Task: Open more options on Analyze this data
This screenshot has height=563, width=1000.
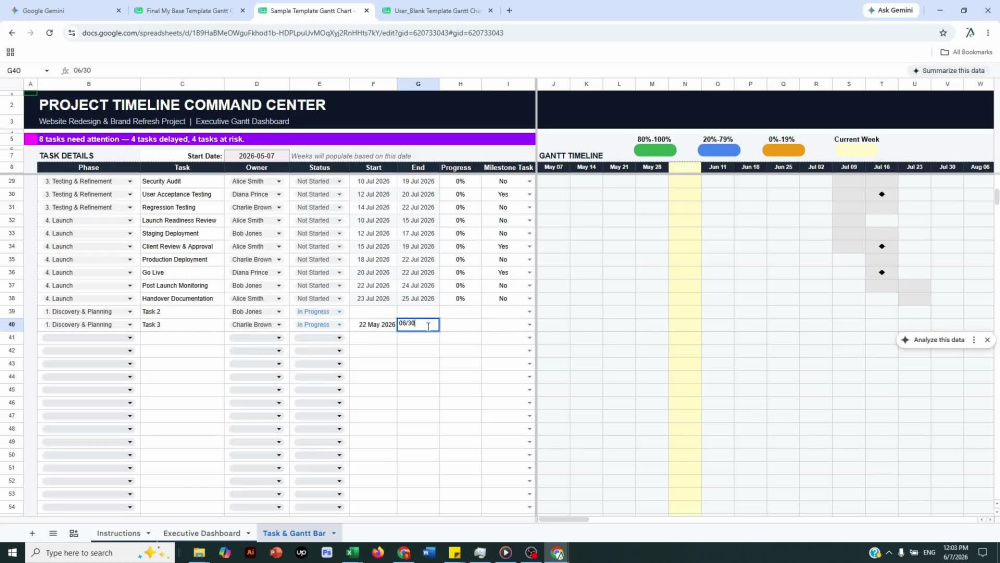Action: tap(974, 340)
